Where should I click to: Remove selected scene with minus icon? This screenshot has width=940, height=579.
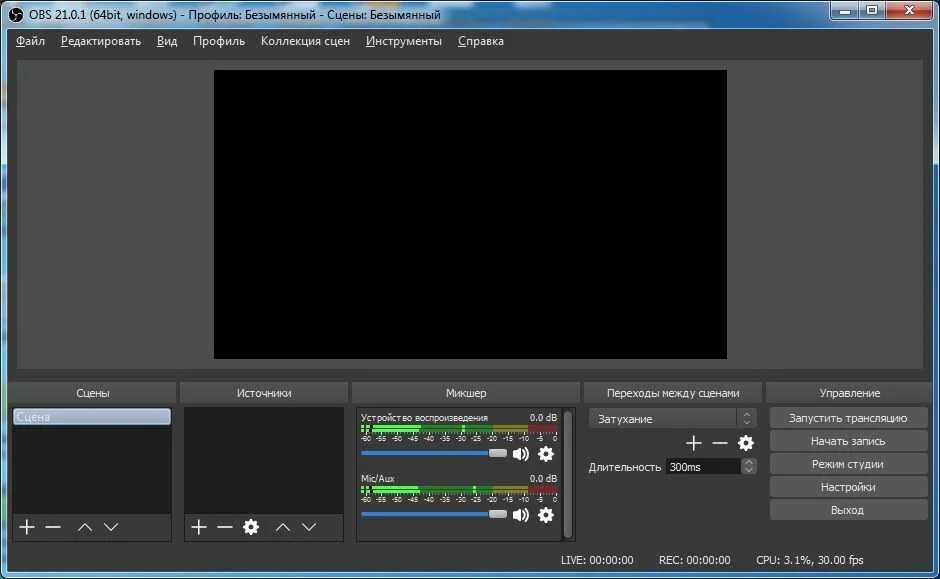[x=53, y=527]
